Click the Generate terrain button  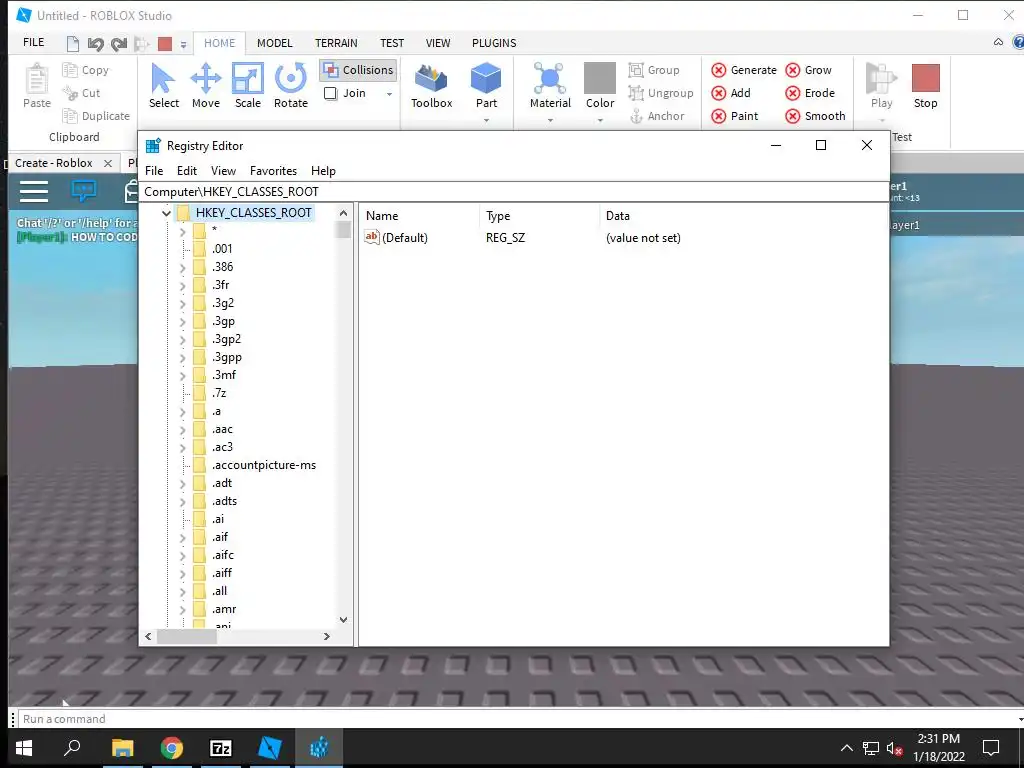pyautogui.click(x=744, y=70)
